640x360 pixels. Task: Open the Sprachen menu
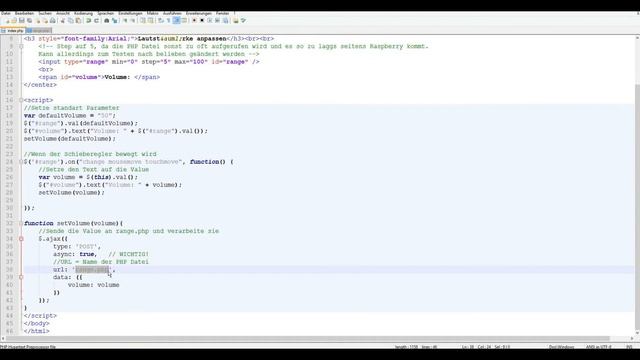[106, 13]
